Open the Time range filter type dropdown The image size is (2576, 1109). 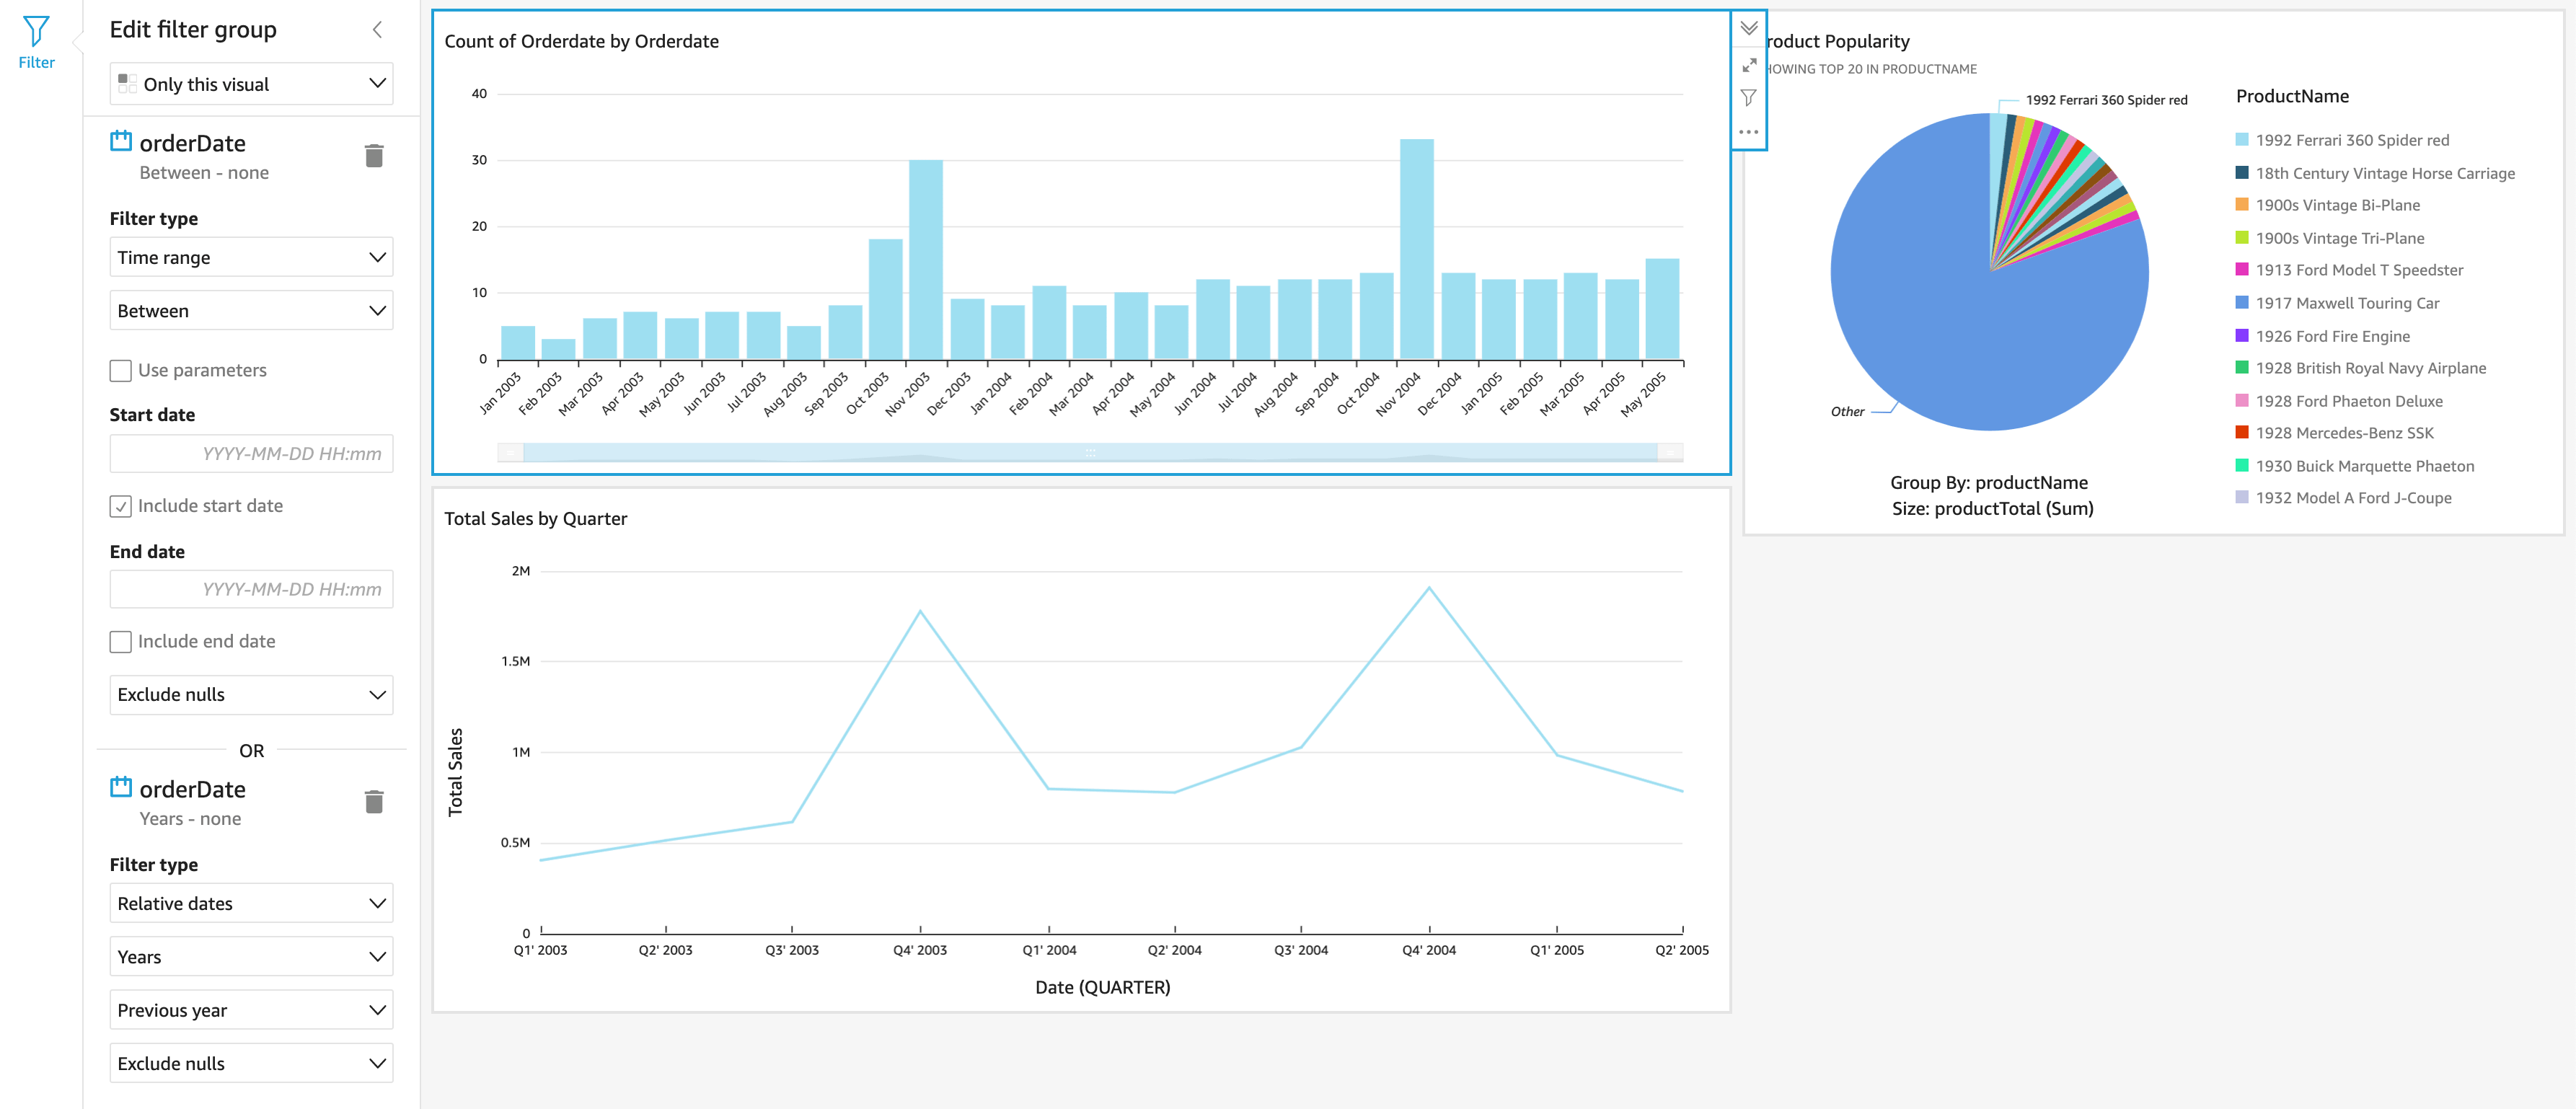(x=251, y=257)
